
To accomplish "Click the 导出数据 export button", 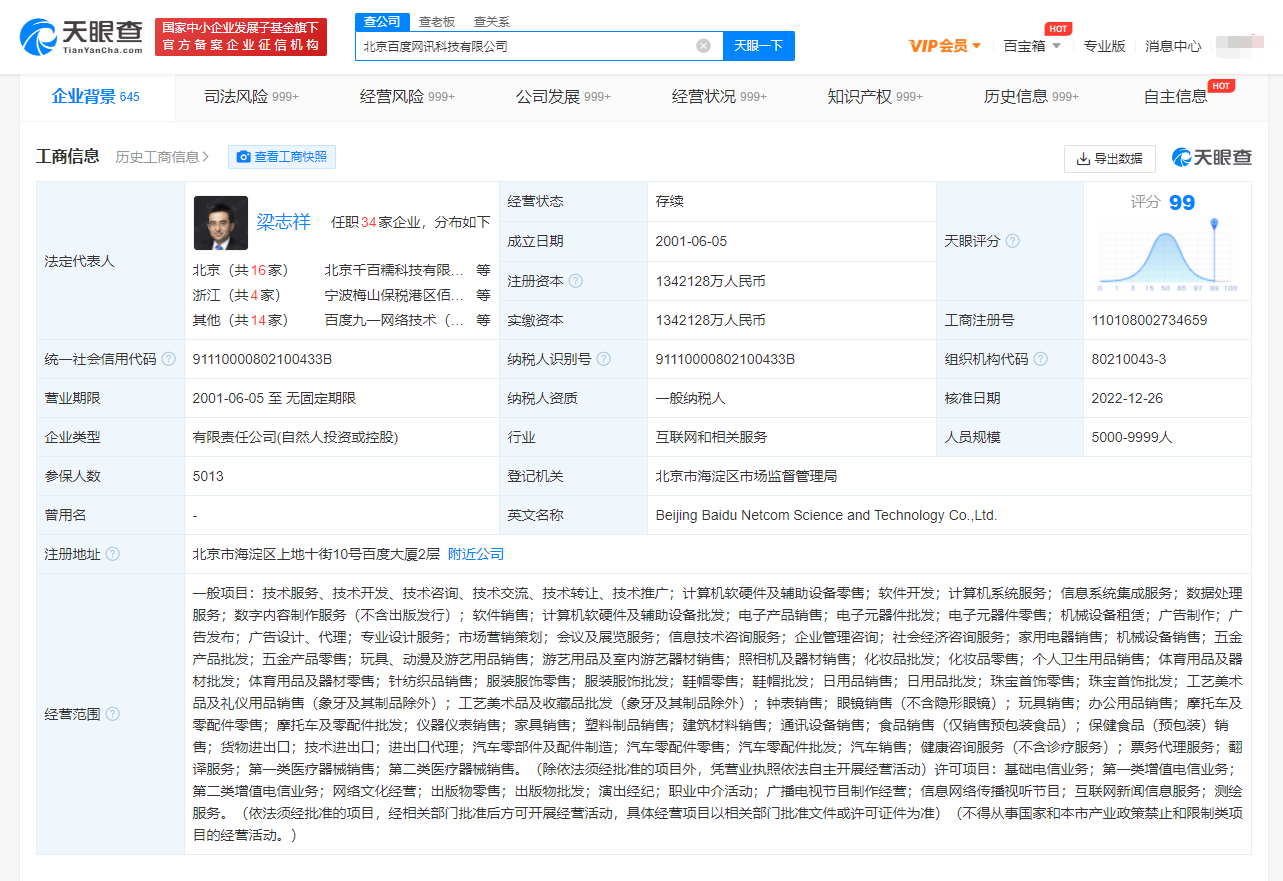I will [1110, 158].
